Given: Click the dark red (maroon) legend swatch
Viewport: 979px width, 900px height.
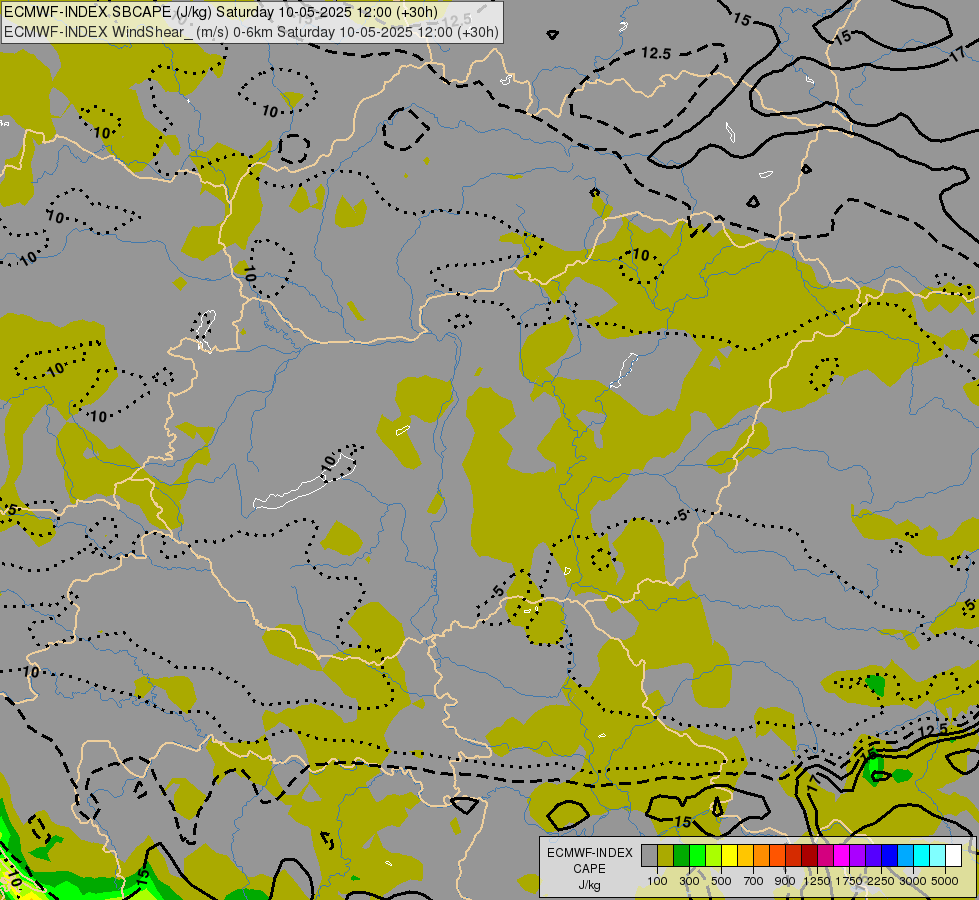Looking at the screenshot, I should 810,855.
